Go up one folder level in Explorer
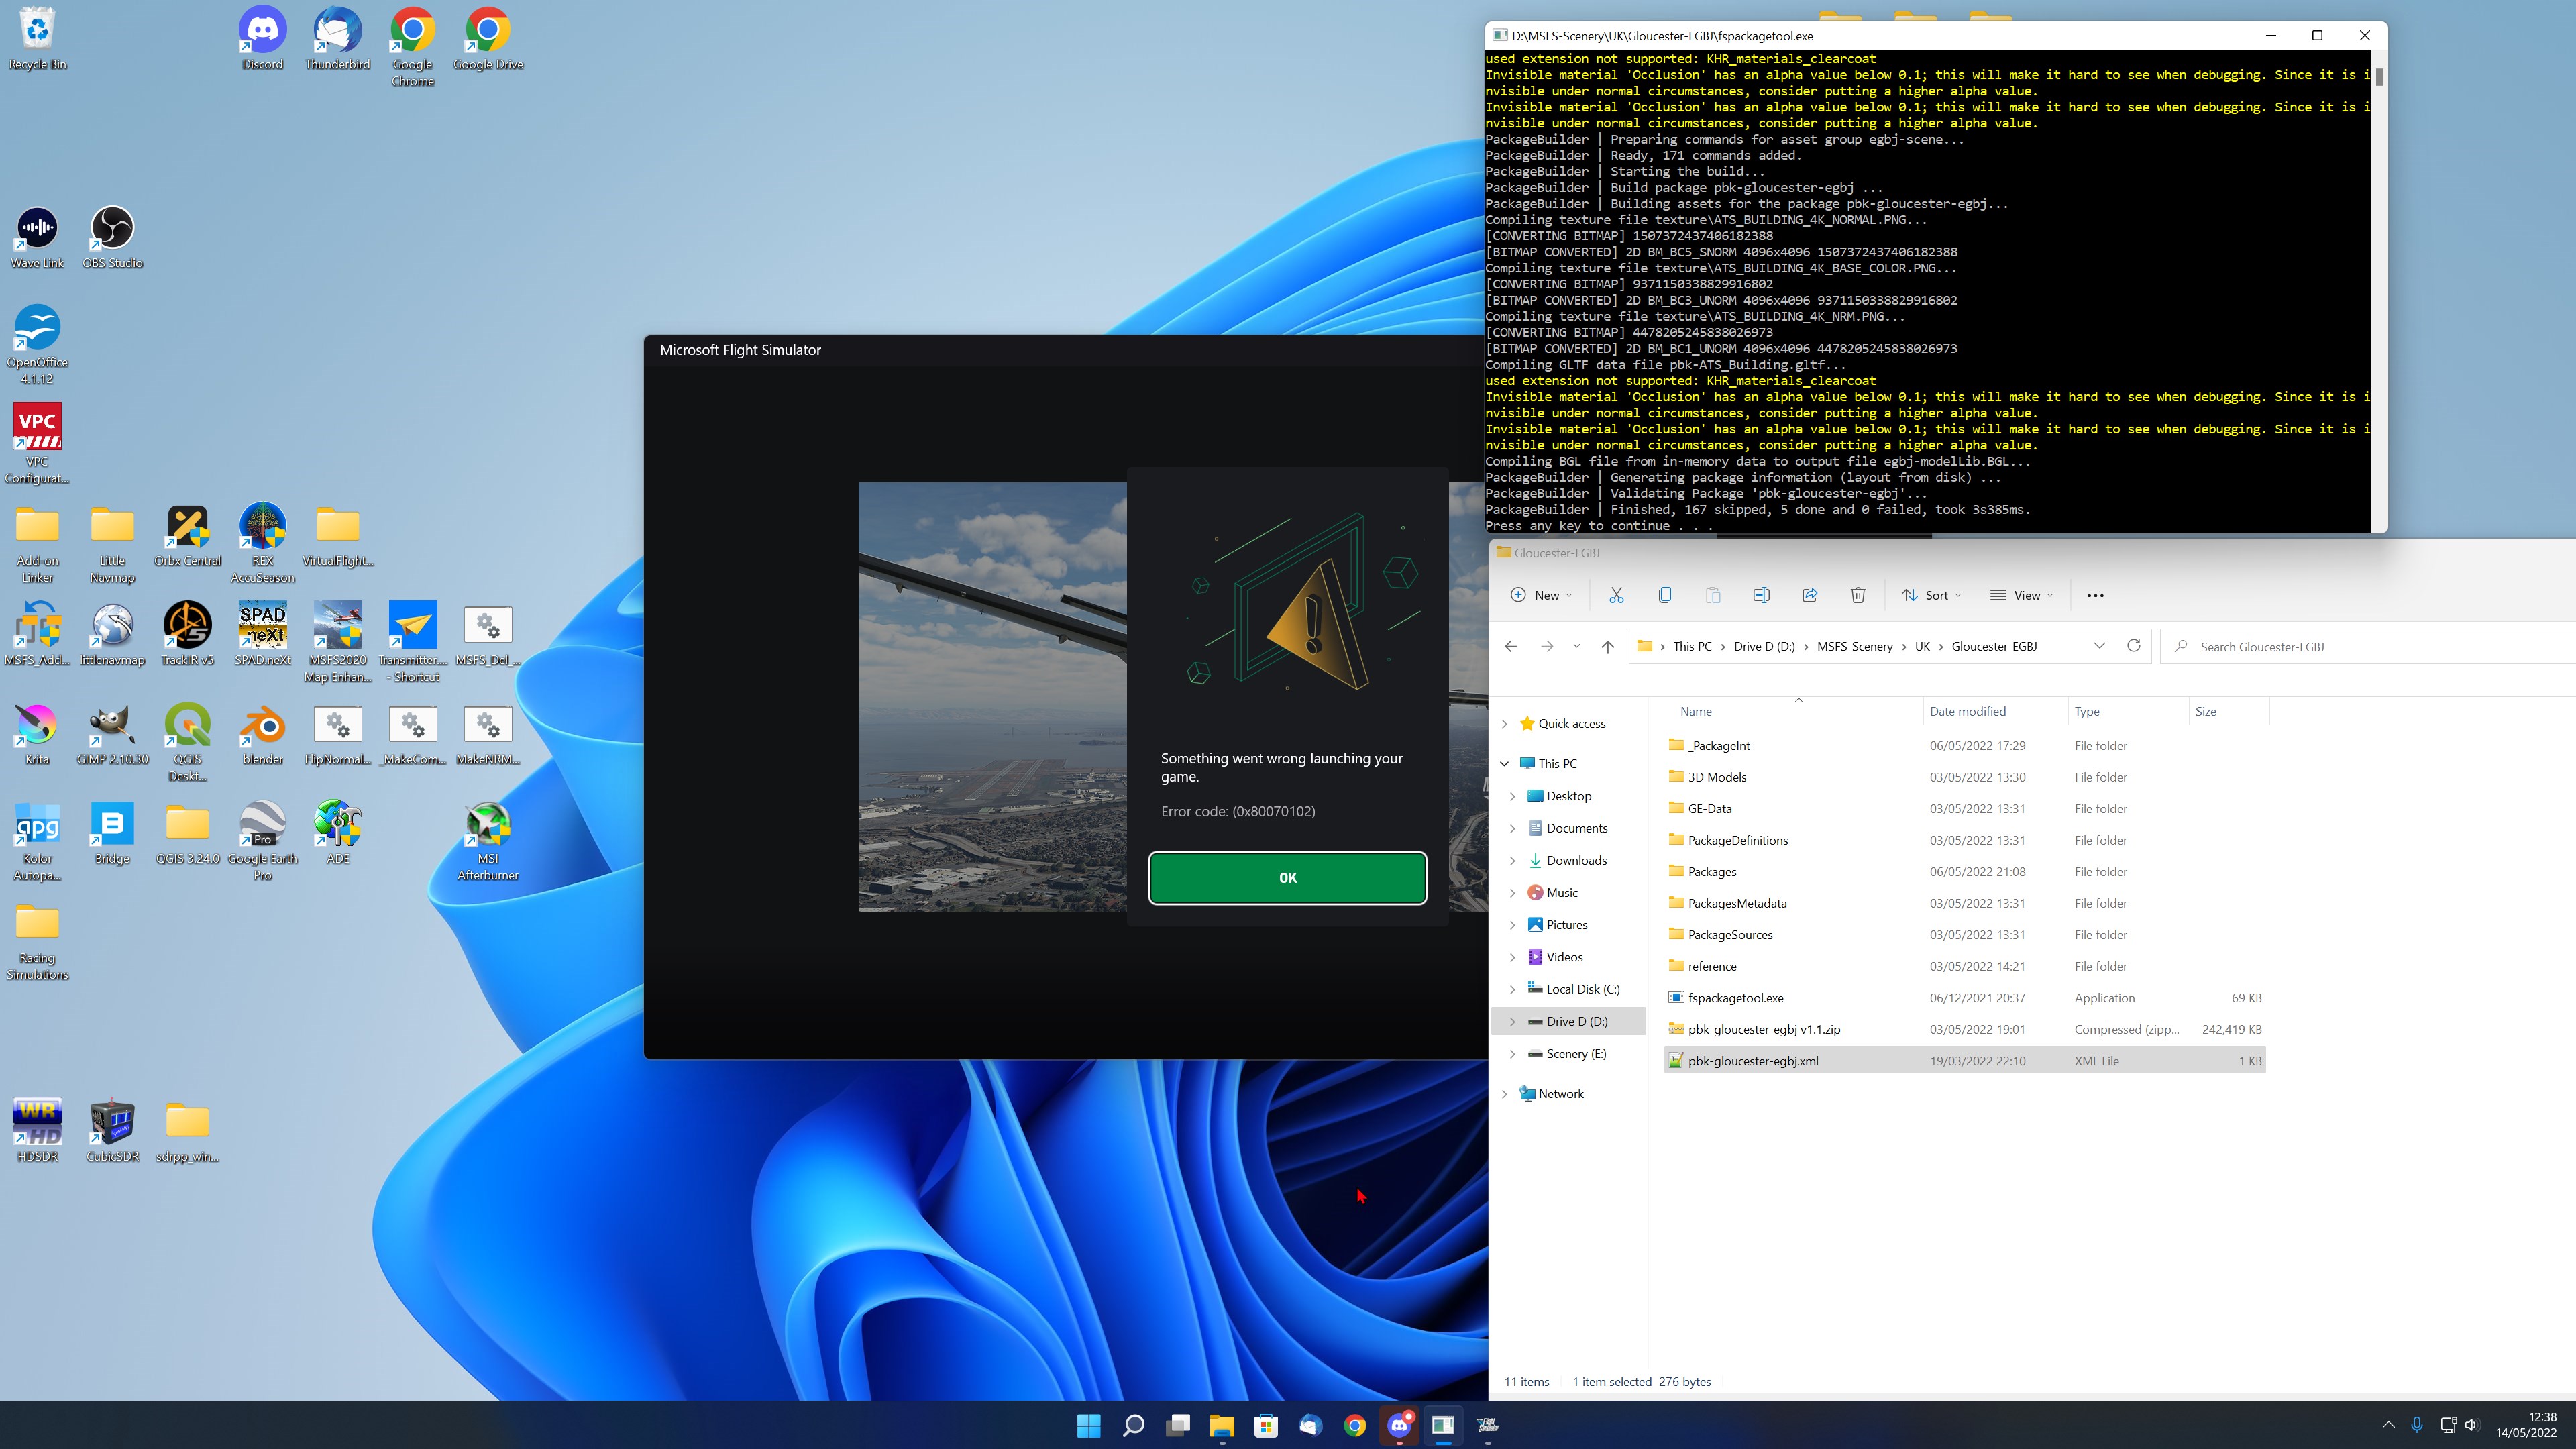This screenshot has height=1449, width=2576. tap(1607, 646)
